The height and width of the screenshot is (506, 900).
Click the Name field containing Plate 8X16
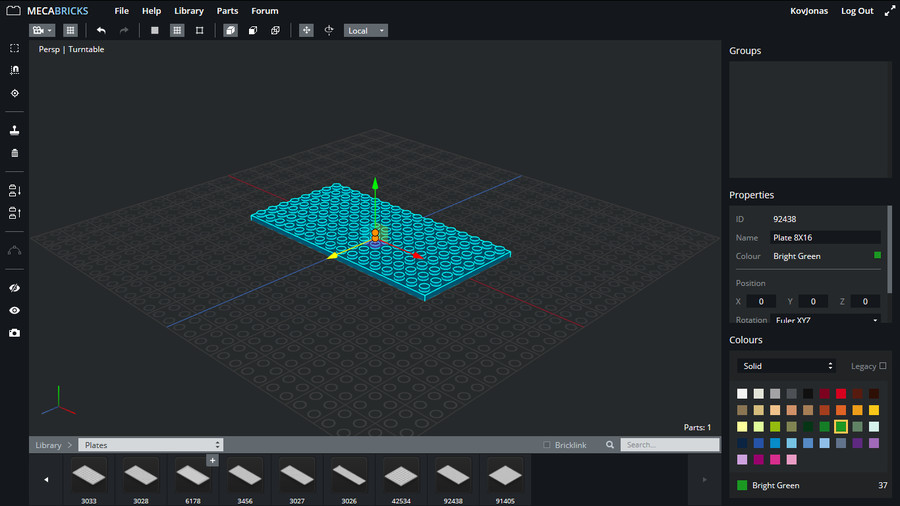coord(825,238)
